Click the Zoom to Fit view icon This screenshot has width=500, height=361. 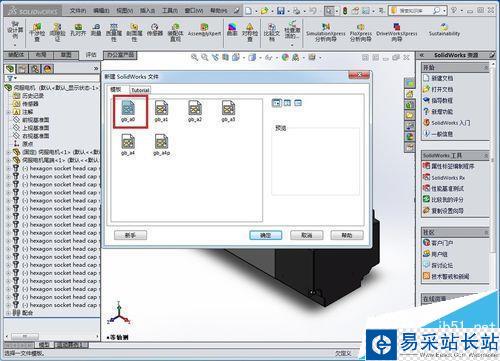coord(194,58)
